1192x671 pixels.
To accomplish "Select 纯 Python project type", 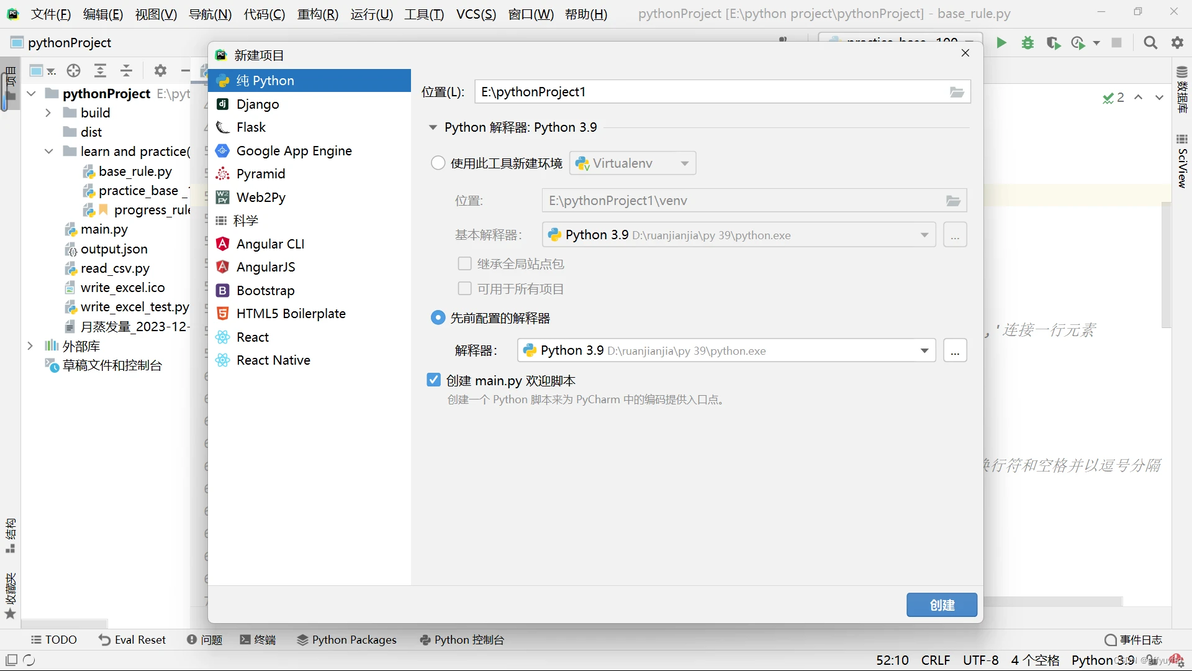I will [x=309, y=81].
